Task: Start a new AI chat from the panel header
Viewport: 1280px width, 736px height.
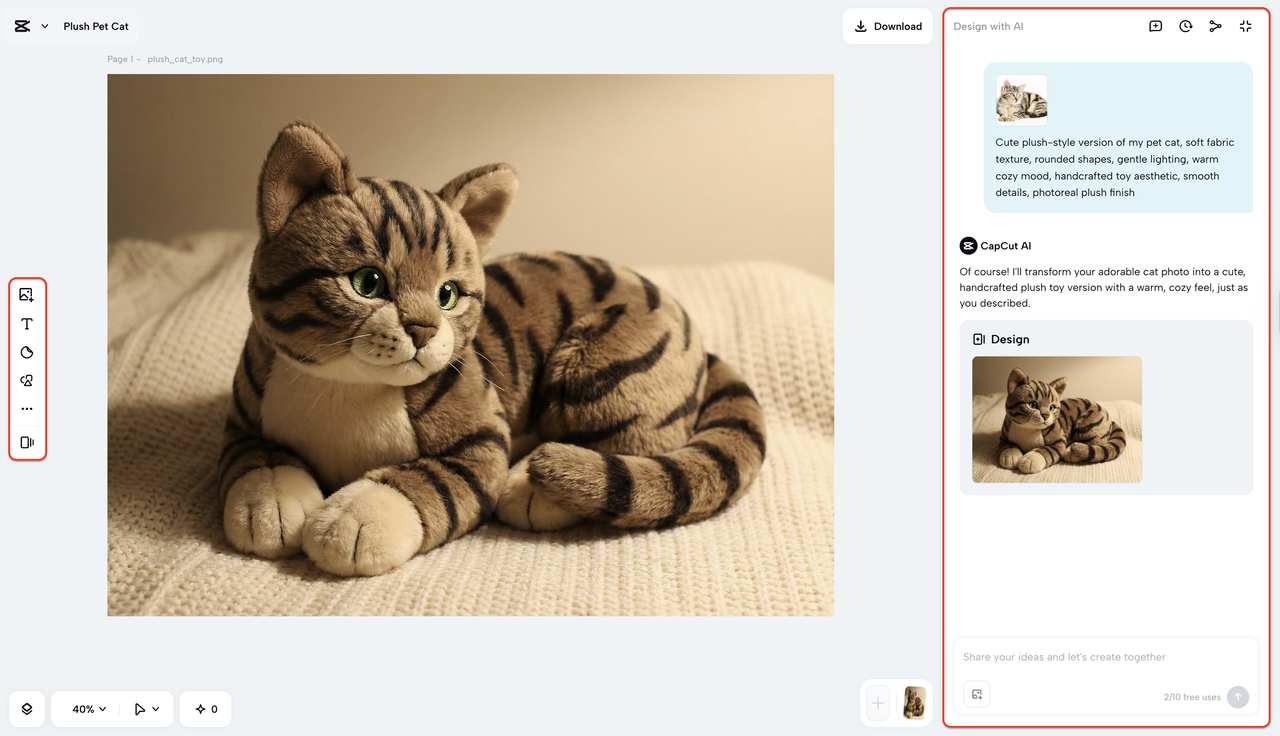Action: click(1155, 26)
